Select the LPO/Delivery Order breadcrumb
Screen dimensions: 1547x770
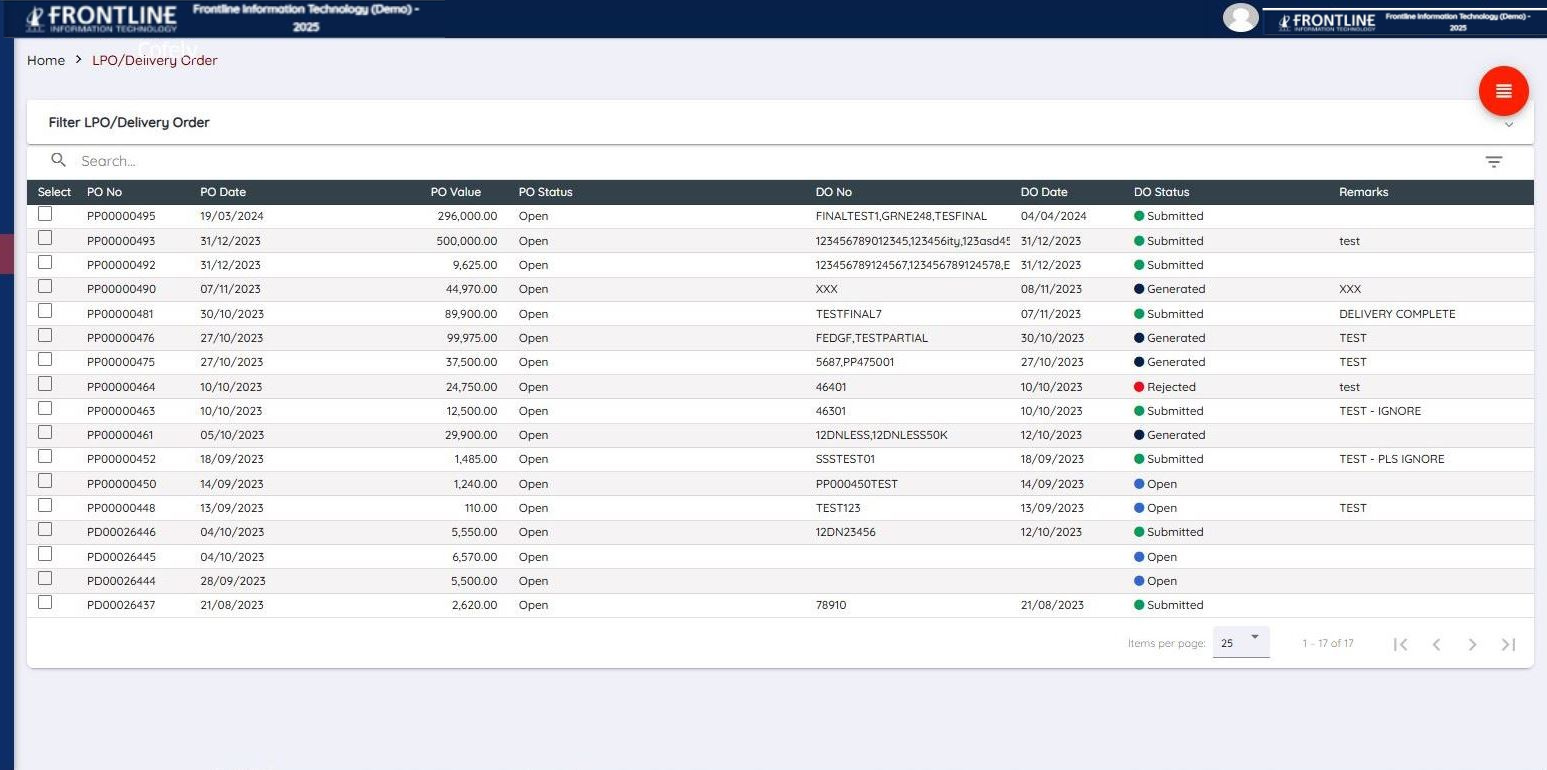pyautogui.click(x=154, y=60)
